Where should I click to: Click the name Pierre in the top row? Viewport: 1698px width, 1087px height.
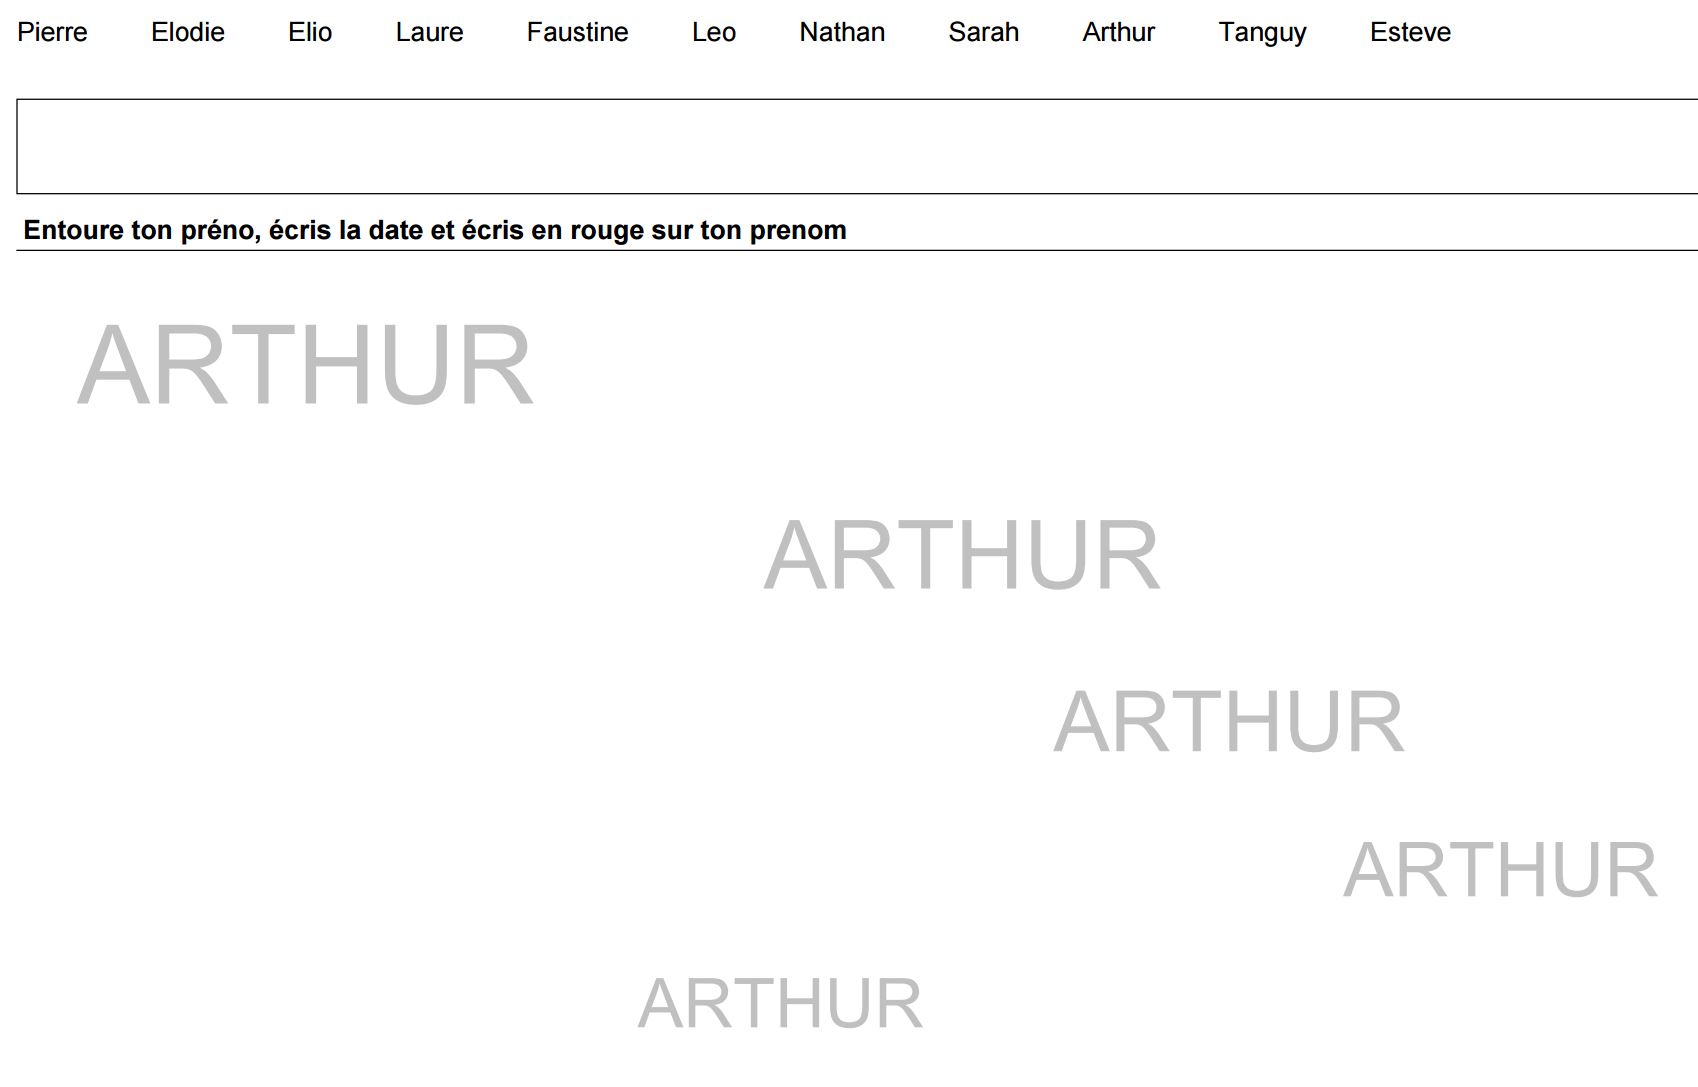click(x=52, y=32)
